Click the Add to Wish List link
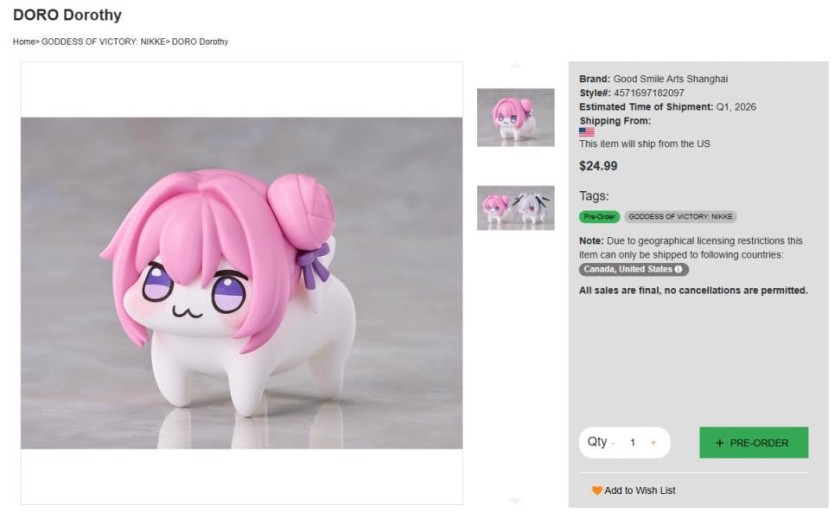This screenshot has height=512, width=835. pos(640,491)
